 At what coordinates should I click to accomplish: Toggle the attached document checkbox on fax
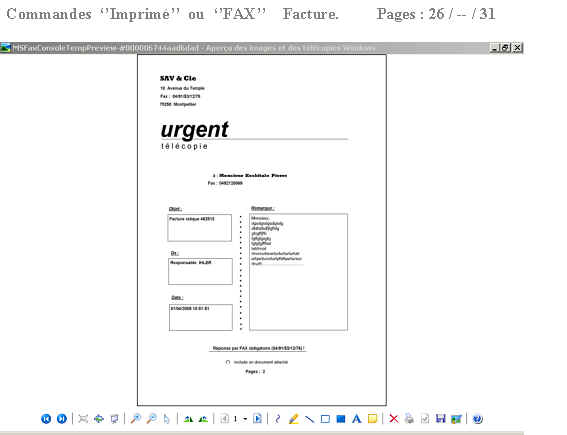pyautogui.click(x=228, y=362)
